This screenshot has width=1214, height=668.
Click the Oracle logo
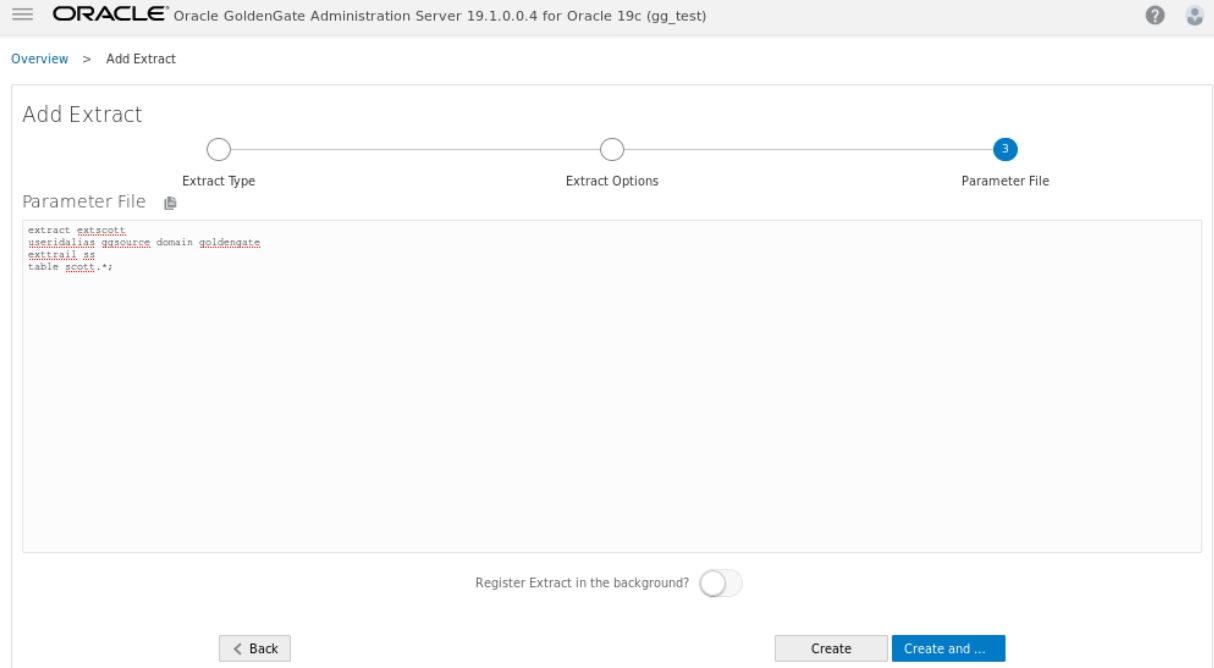(110, 15)
